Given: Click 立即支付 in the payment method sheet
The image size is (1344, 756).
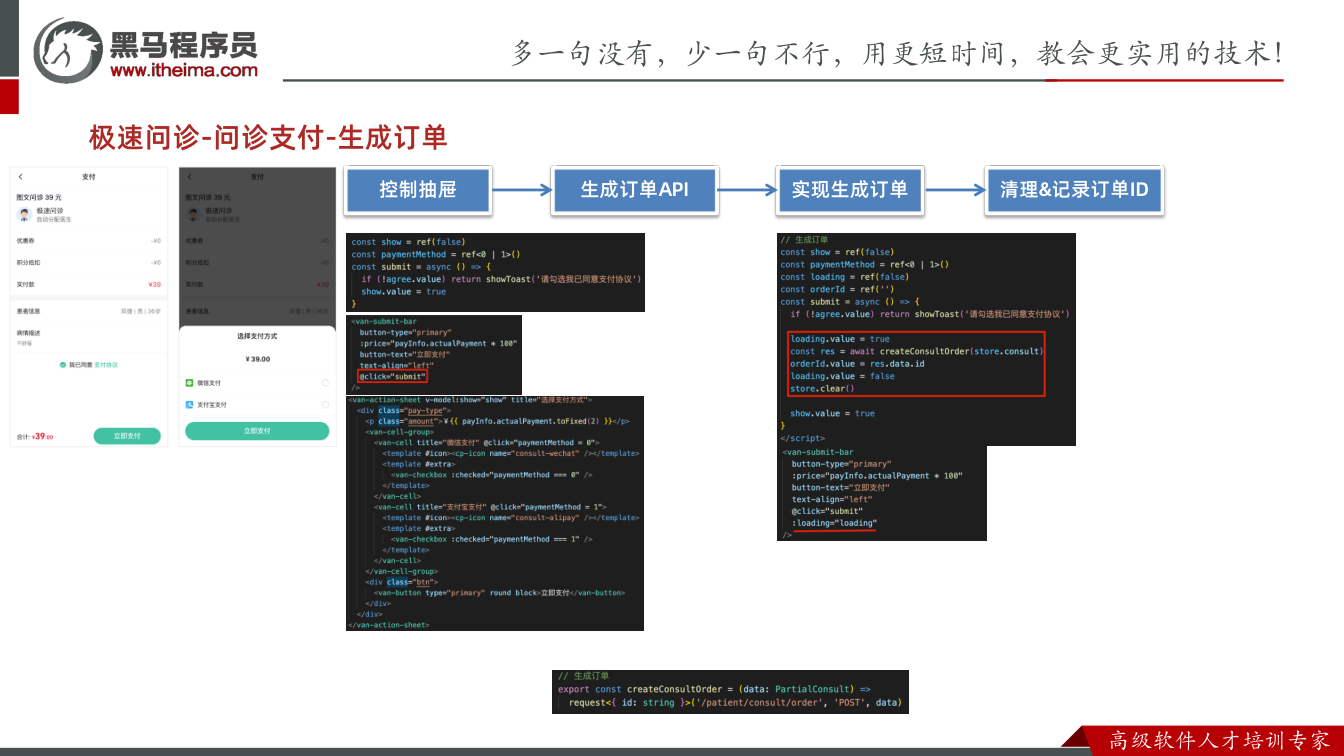Looking at the screenshot, I should [257, 431].
